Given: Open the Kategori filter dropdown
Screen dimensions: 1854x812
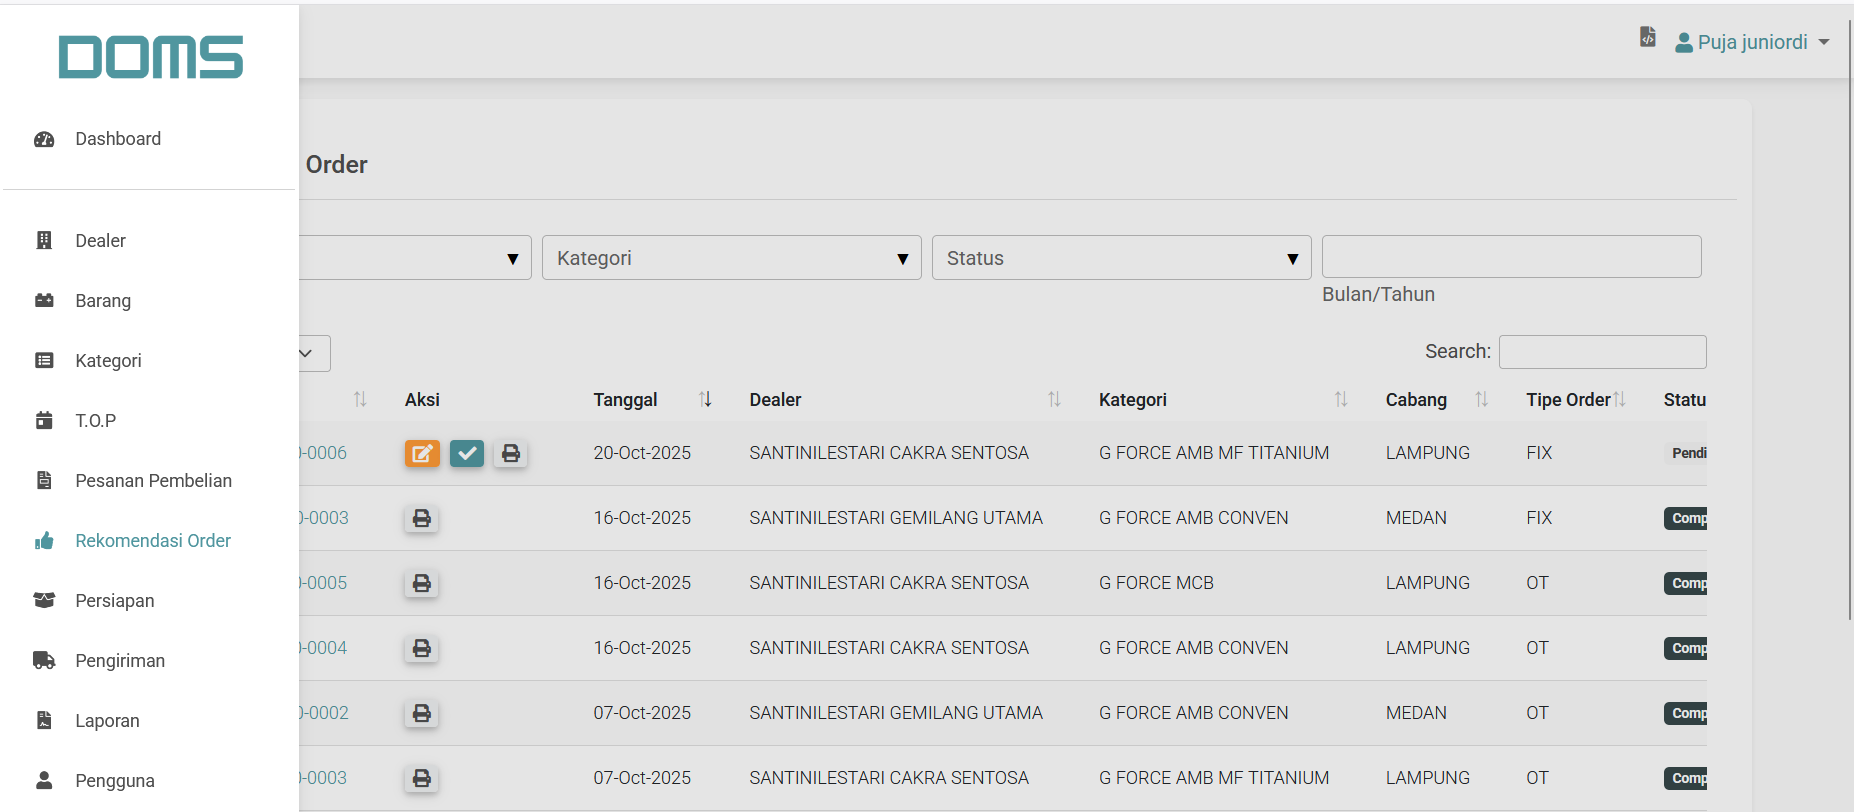Looking at the screenshot, I should 731,258.
